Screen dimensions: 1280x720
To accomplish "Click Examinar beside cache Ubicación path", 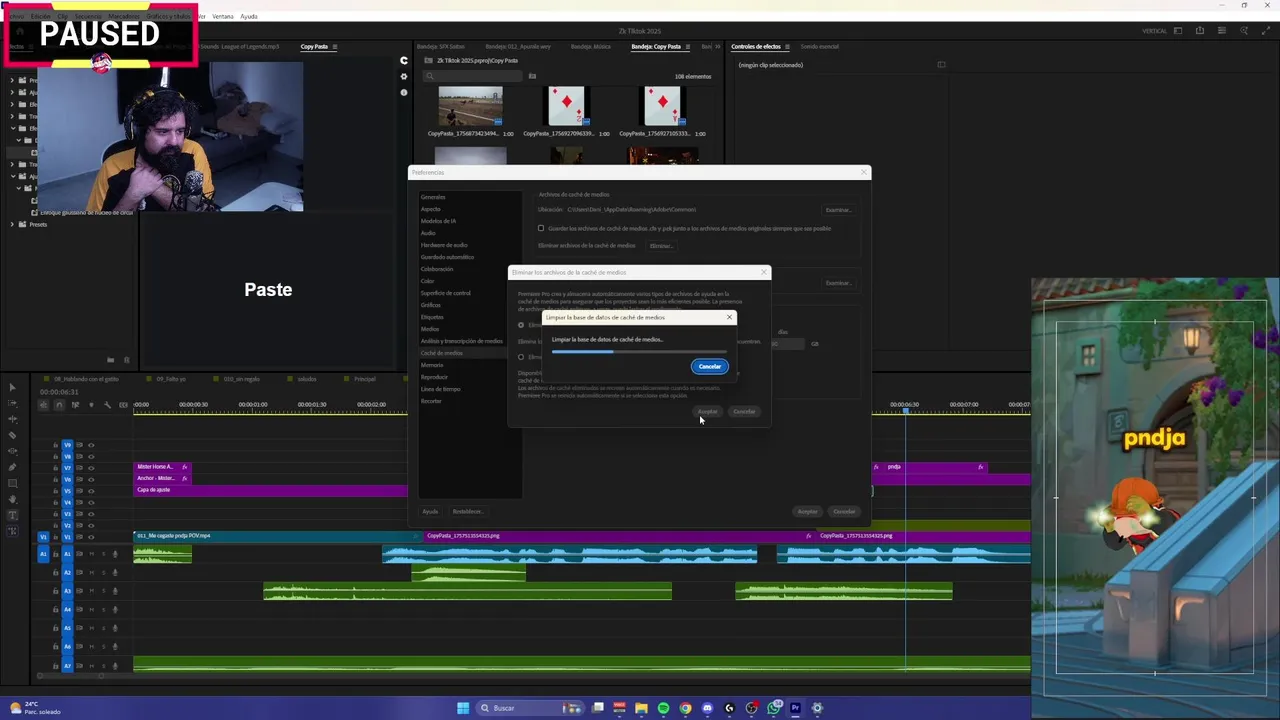I will 838,210.
